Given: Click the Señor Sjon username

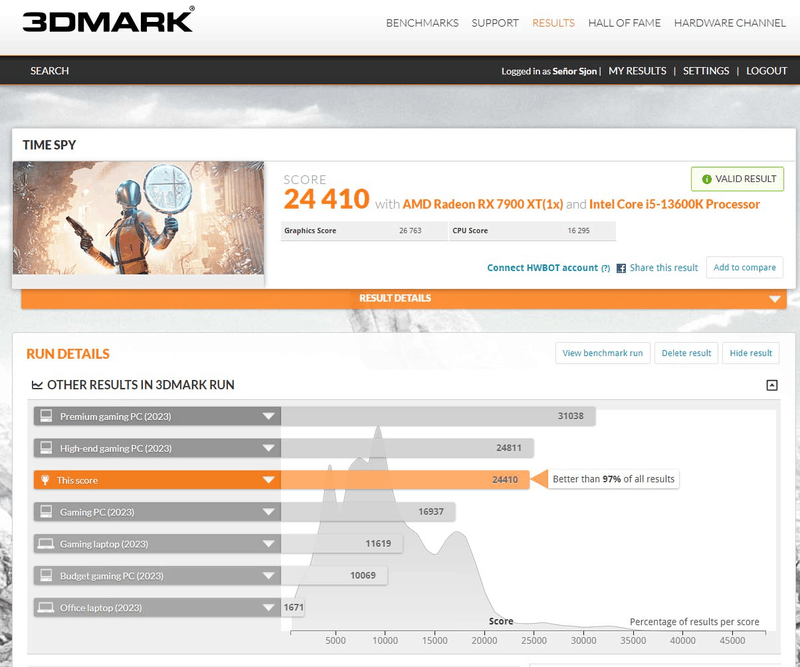Looking at the screenshot, I should pos(574,71).
